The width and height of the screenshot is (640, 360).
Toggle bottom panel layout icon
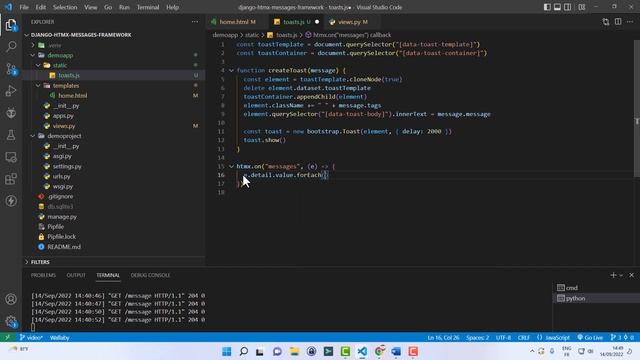pyautogui.click(x=557, y=7)
